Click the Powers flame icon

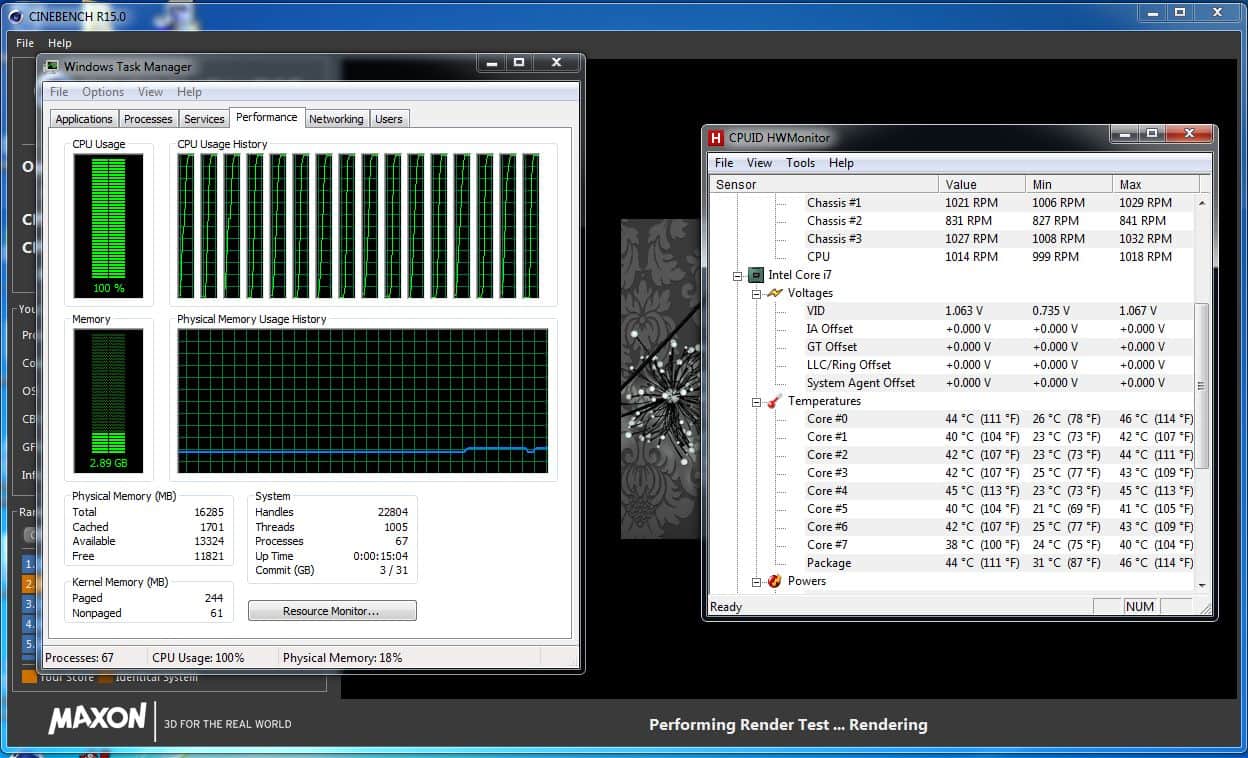click(774, 581)
